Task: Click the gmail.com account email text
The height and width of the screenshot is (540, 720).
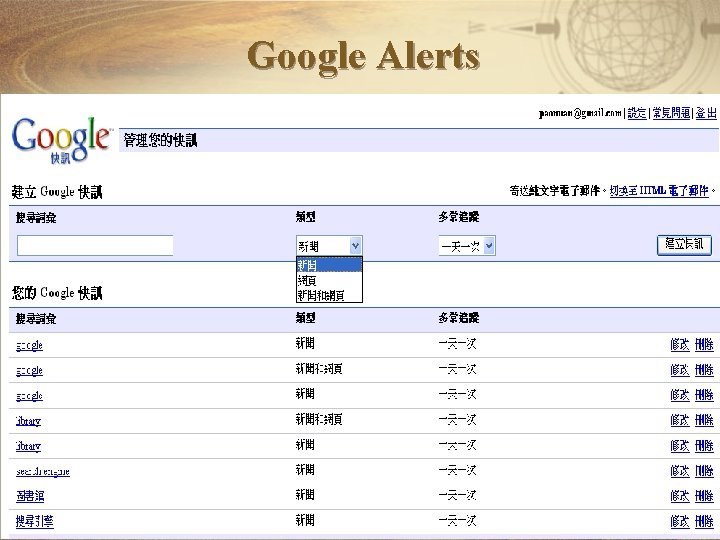Action: (x=580, y=112)
